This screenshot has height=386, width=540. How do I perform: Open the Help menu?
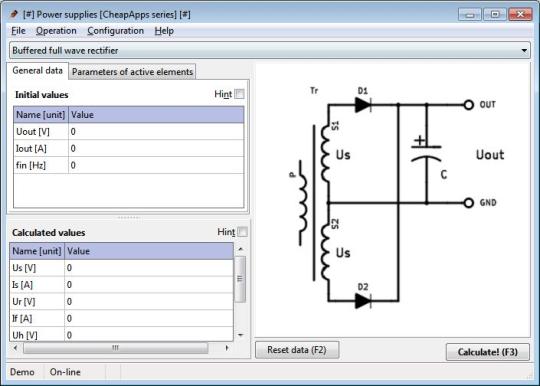click(164, 31)
